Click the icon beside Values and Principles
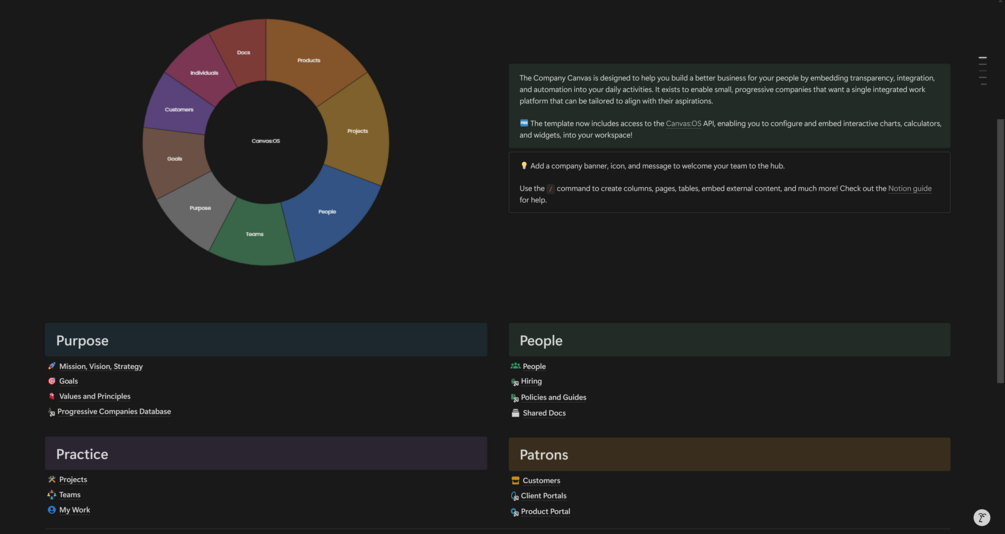The height and width of the screenshot is (534, 1005). pyautogui.click(x=52, y=396)
